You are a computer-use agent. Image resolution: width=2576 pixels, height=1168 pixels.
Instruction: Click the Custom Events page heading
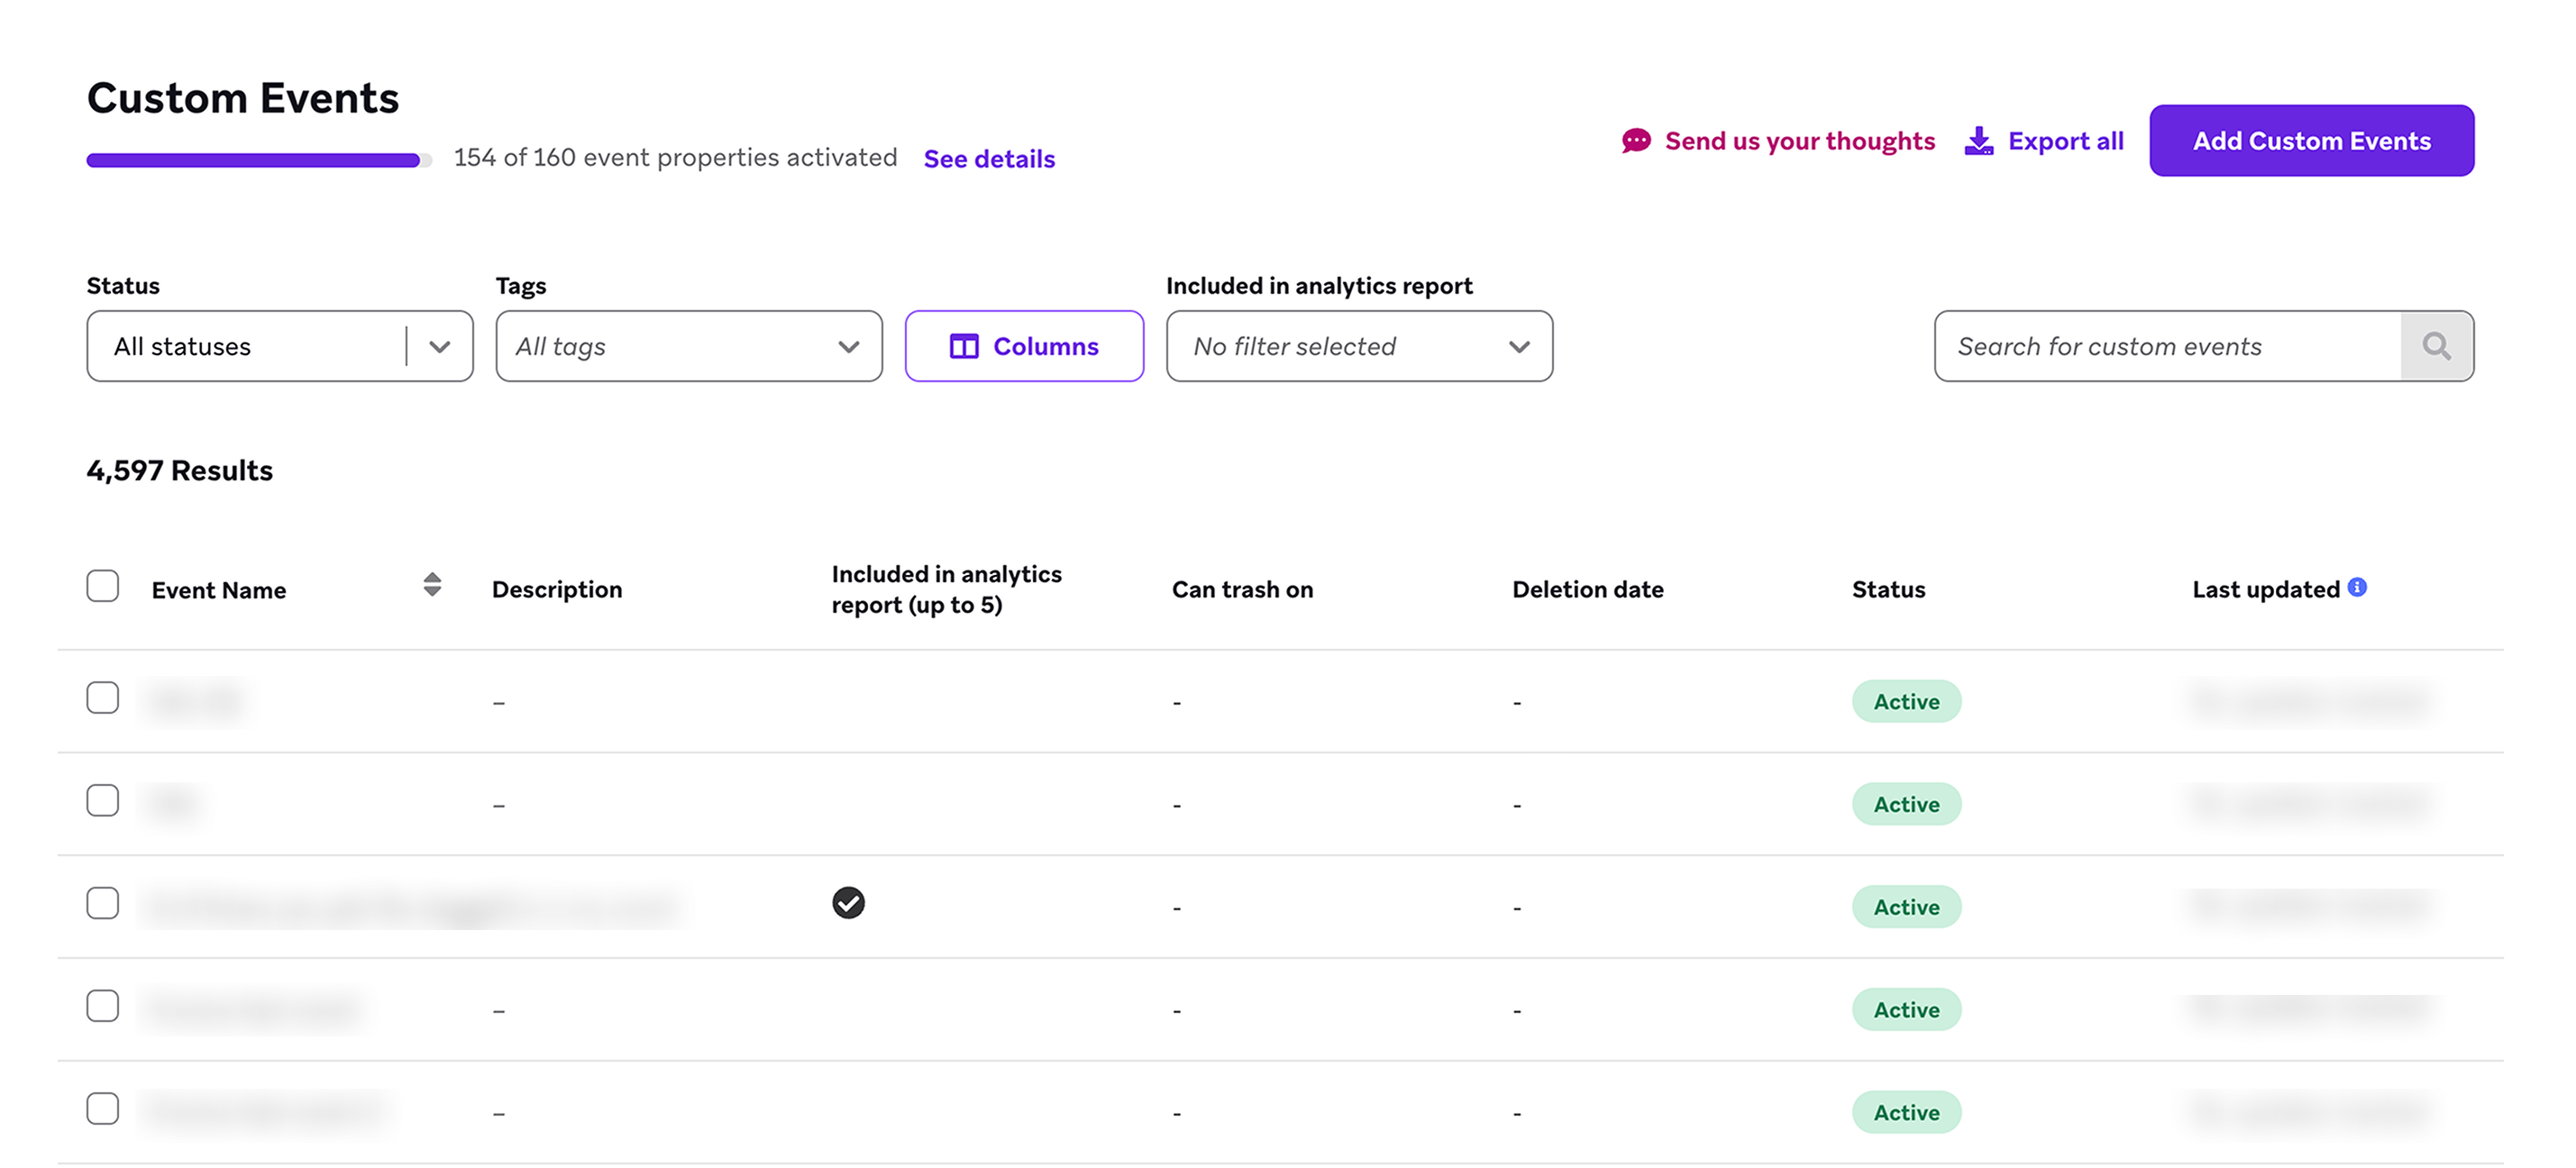243,97
